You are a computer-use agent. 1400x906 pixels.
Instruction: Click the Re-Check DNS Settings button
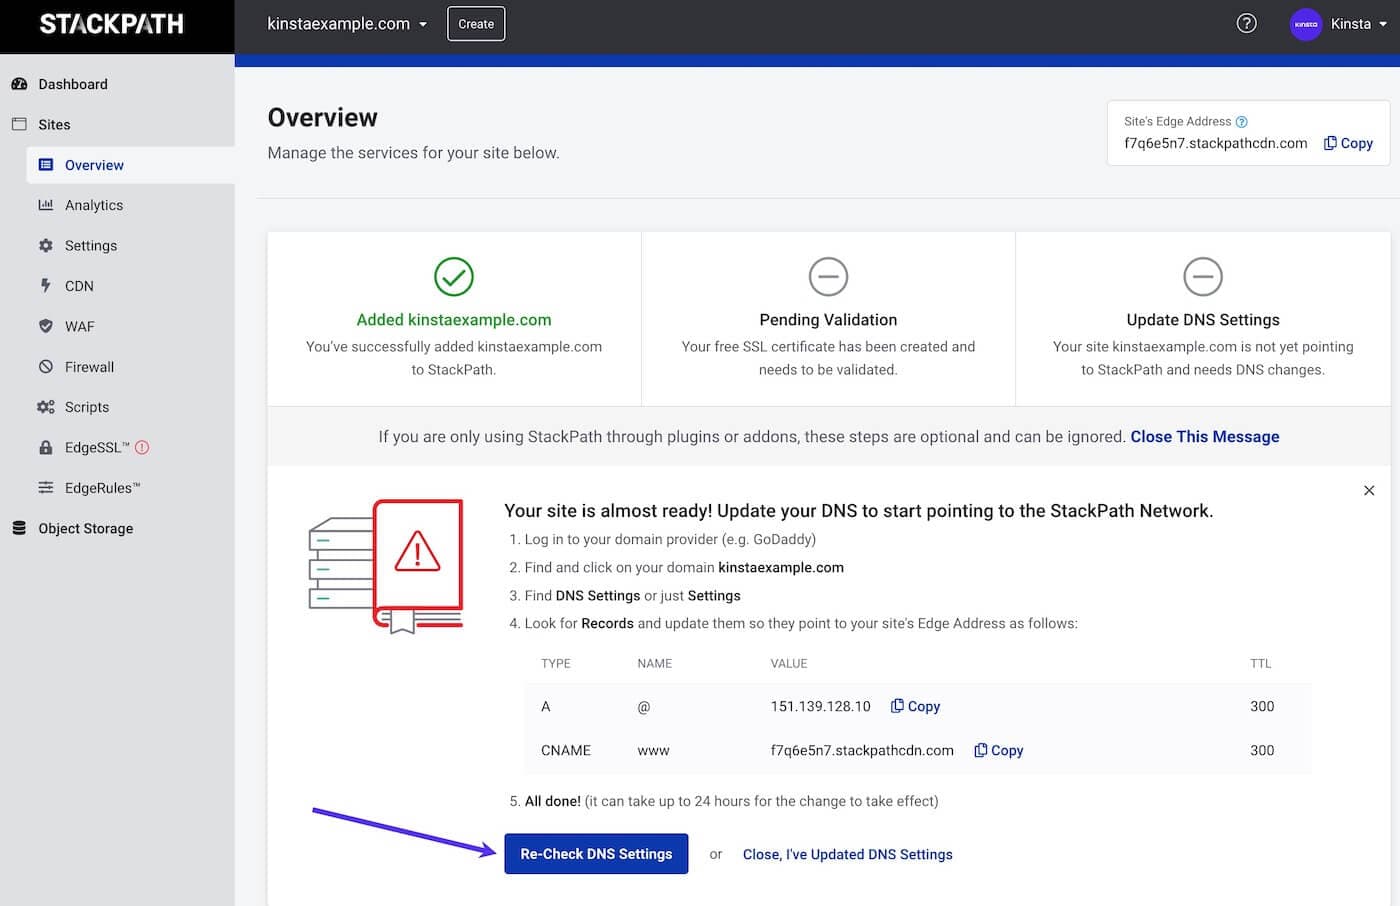(x=596, y=853)
